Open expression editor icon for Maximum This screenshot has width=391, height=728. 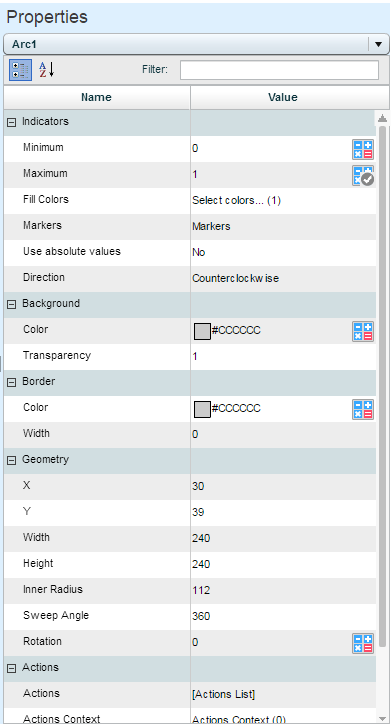362,176
